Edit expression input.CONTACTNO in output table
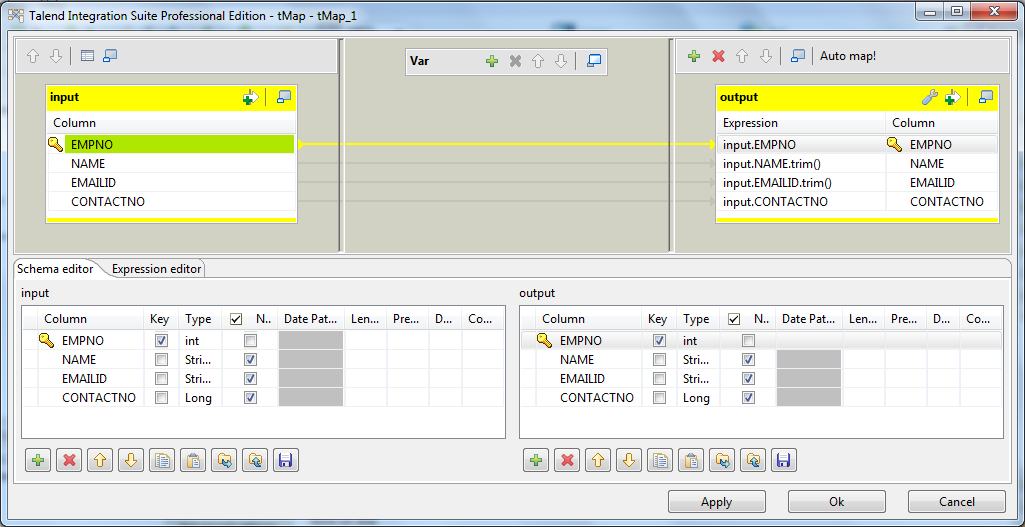This screenshot has height=527, width=1025. click(801, 201)
